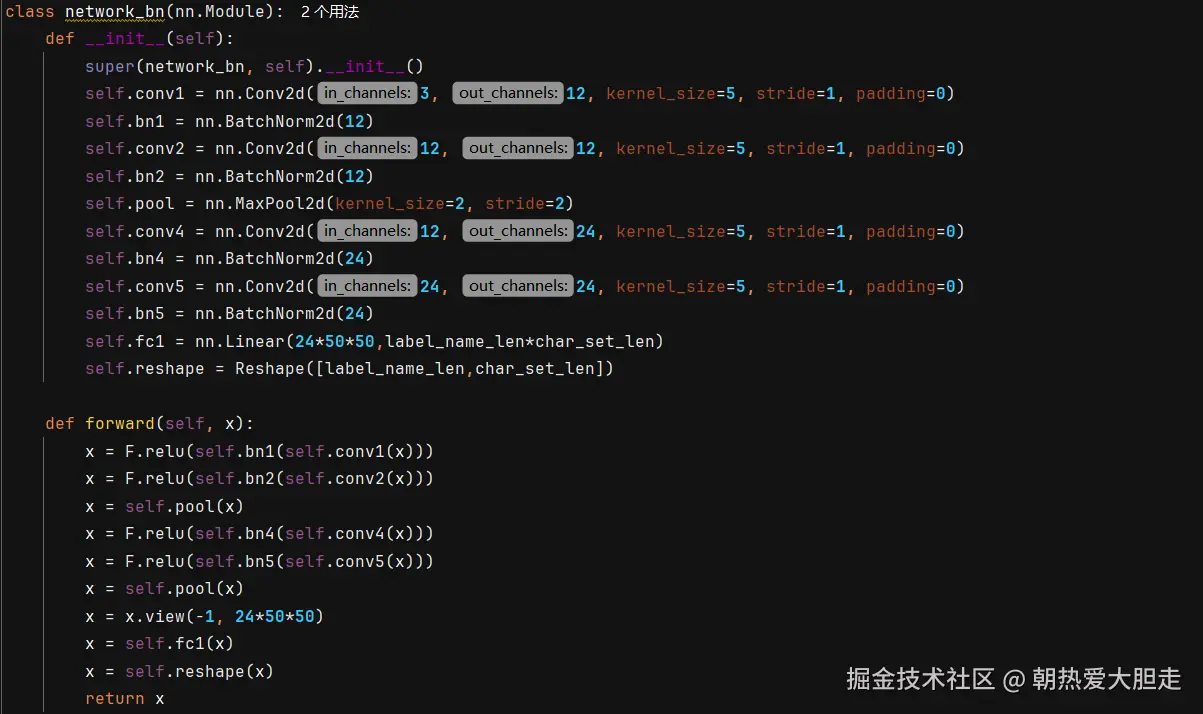Click in_channels hint on the self.conv2 line
This screenshot has height=714, width=1203.
tap(367, 149)
